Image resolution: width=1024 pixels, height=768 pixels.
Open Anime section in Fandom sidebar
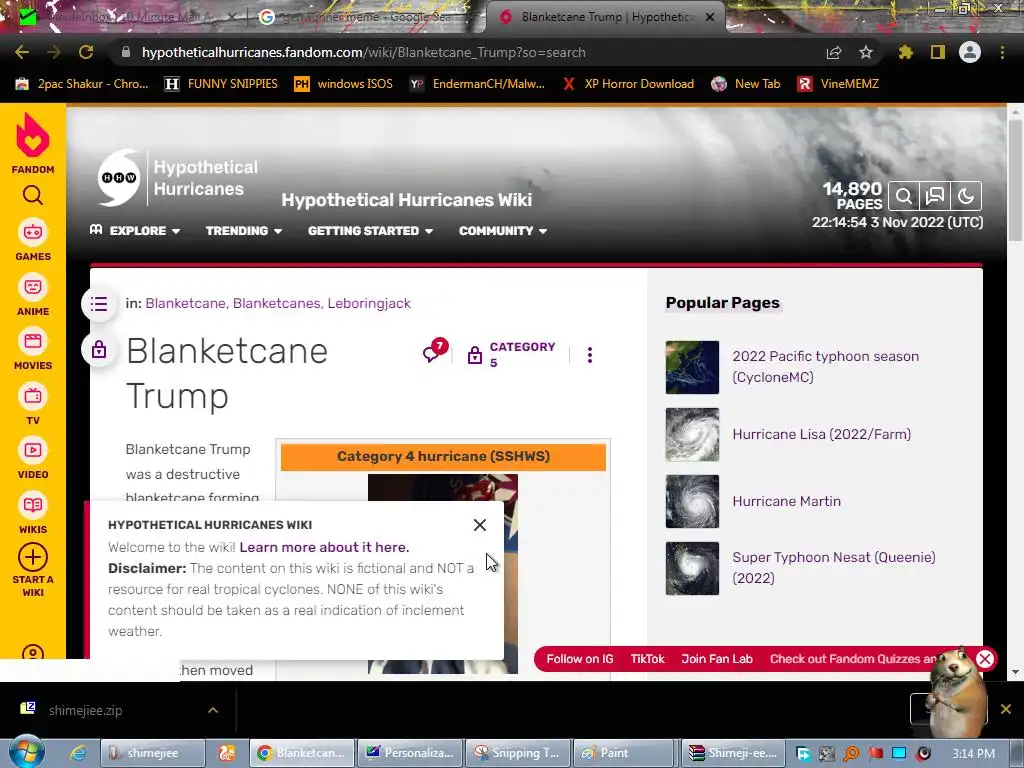click(33, 295)
